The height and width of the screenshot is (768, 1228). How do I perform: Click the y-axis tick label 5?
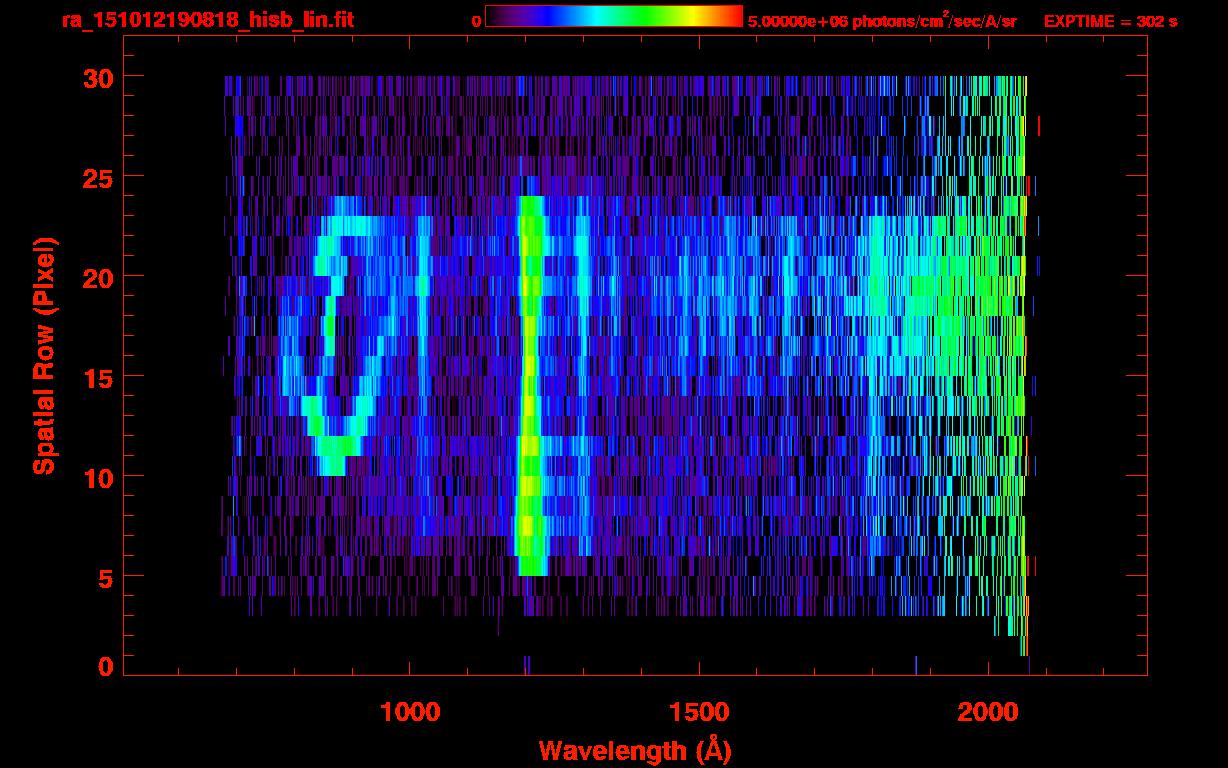pos(105,577)
